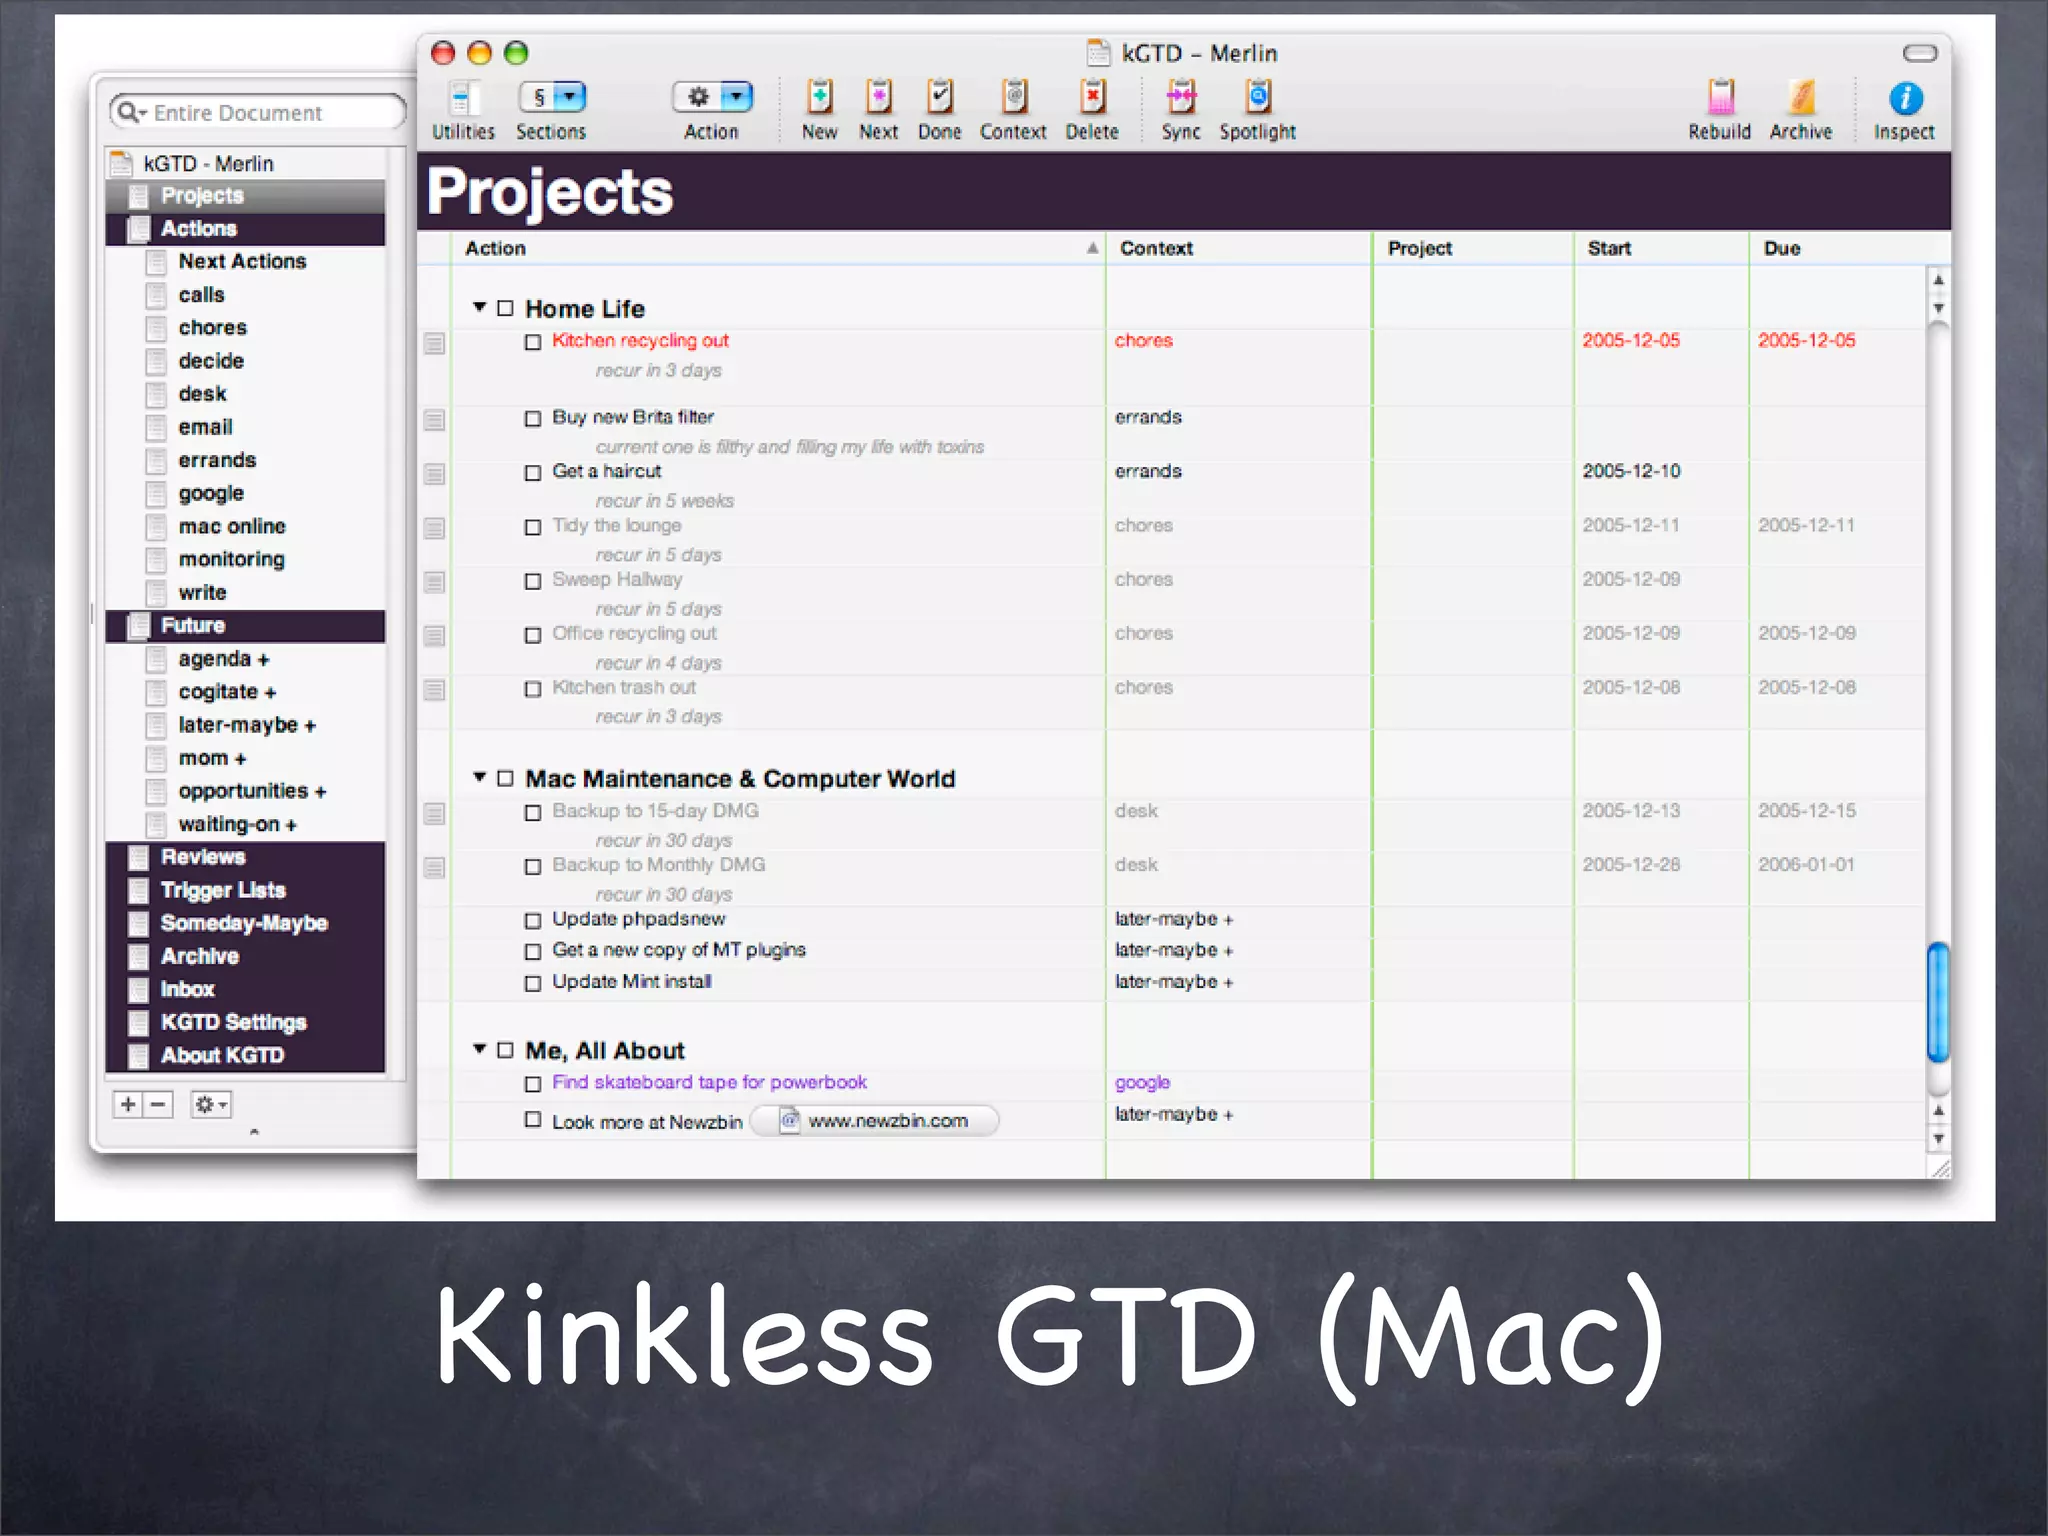The height and width of the screenshot is (1536, 2048).
Task: Click the bottom scroll down arrow
Action: click(1938, 1139)
